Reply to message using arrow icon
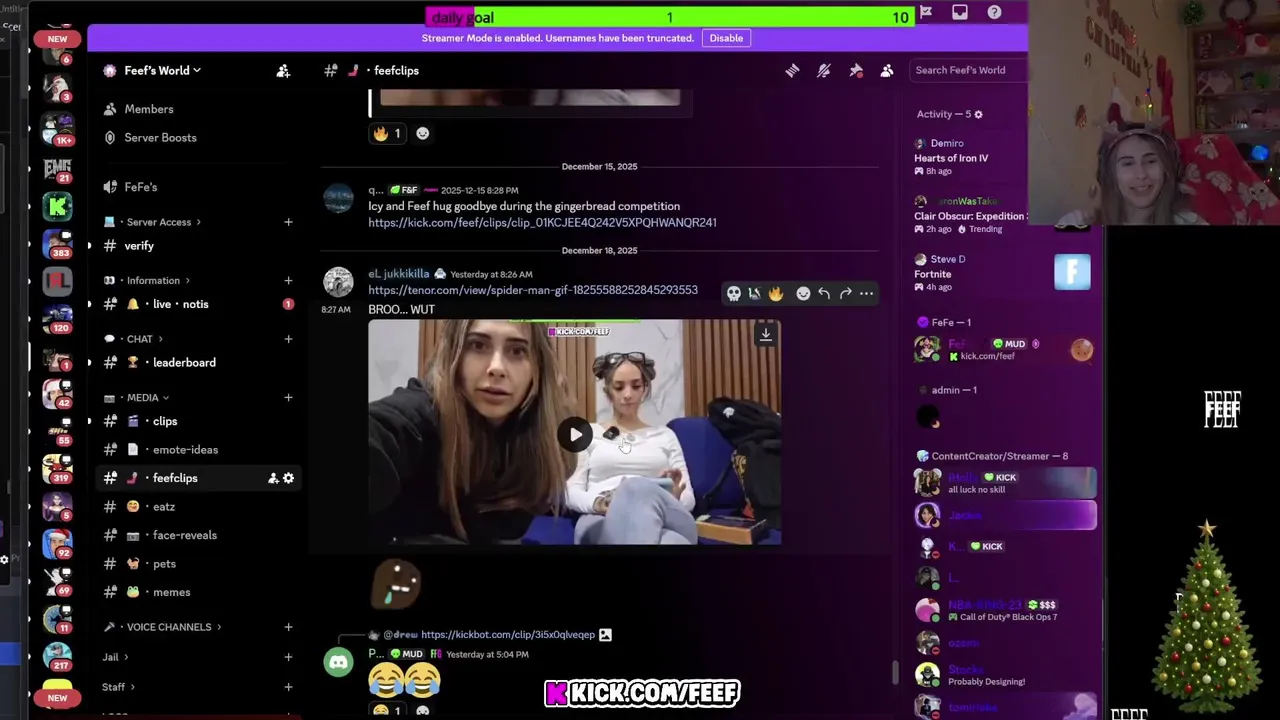Screen dimensions: 1280x720 [x=824, y=293]
